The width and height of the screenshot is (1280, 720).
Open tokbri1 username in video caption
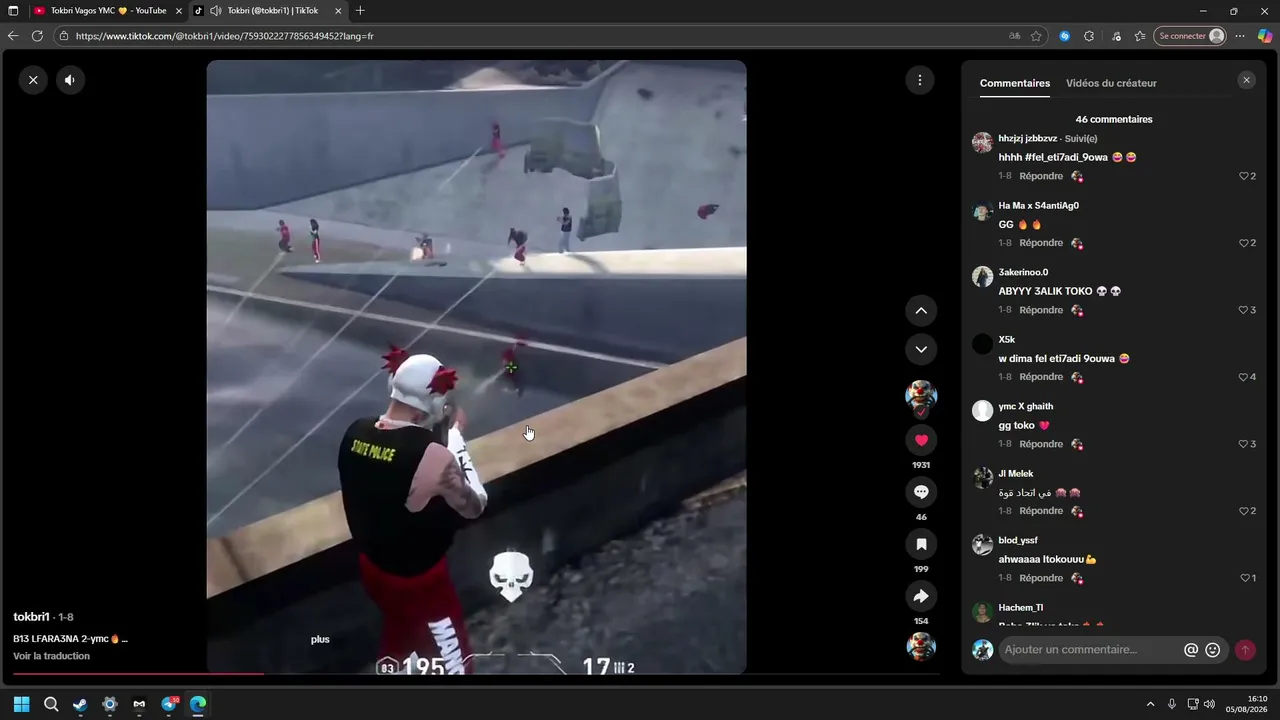[x=31, y=617]
